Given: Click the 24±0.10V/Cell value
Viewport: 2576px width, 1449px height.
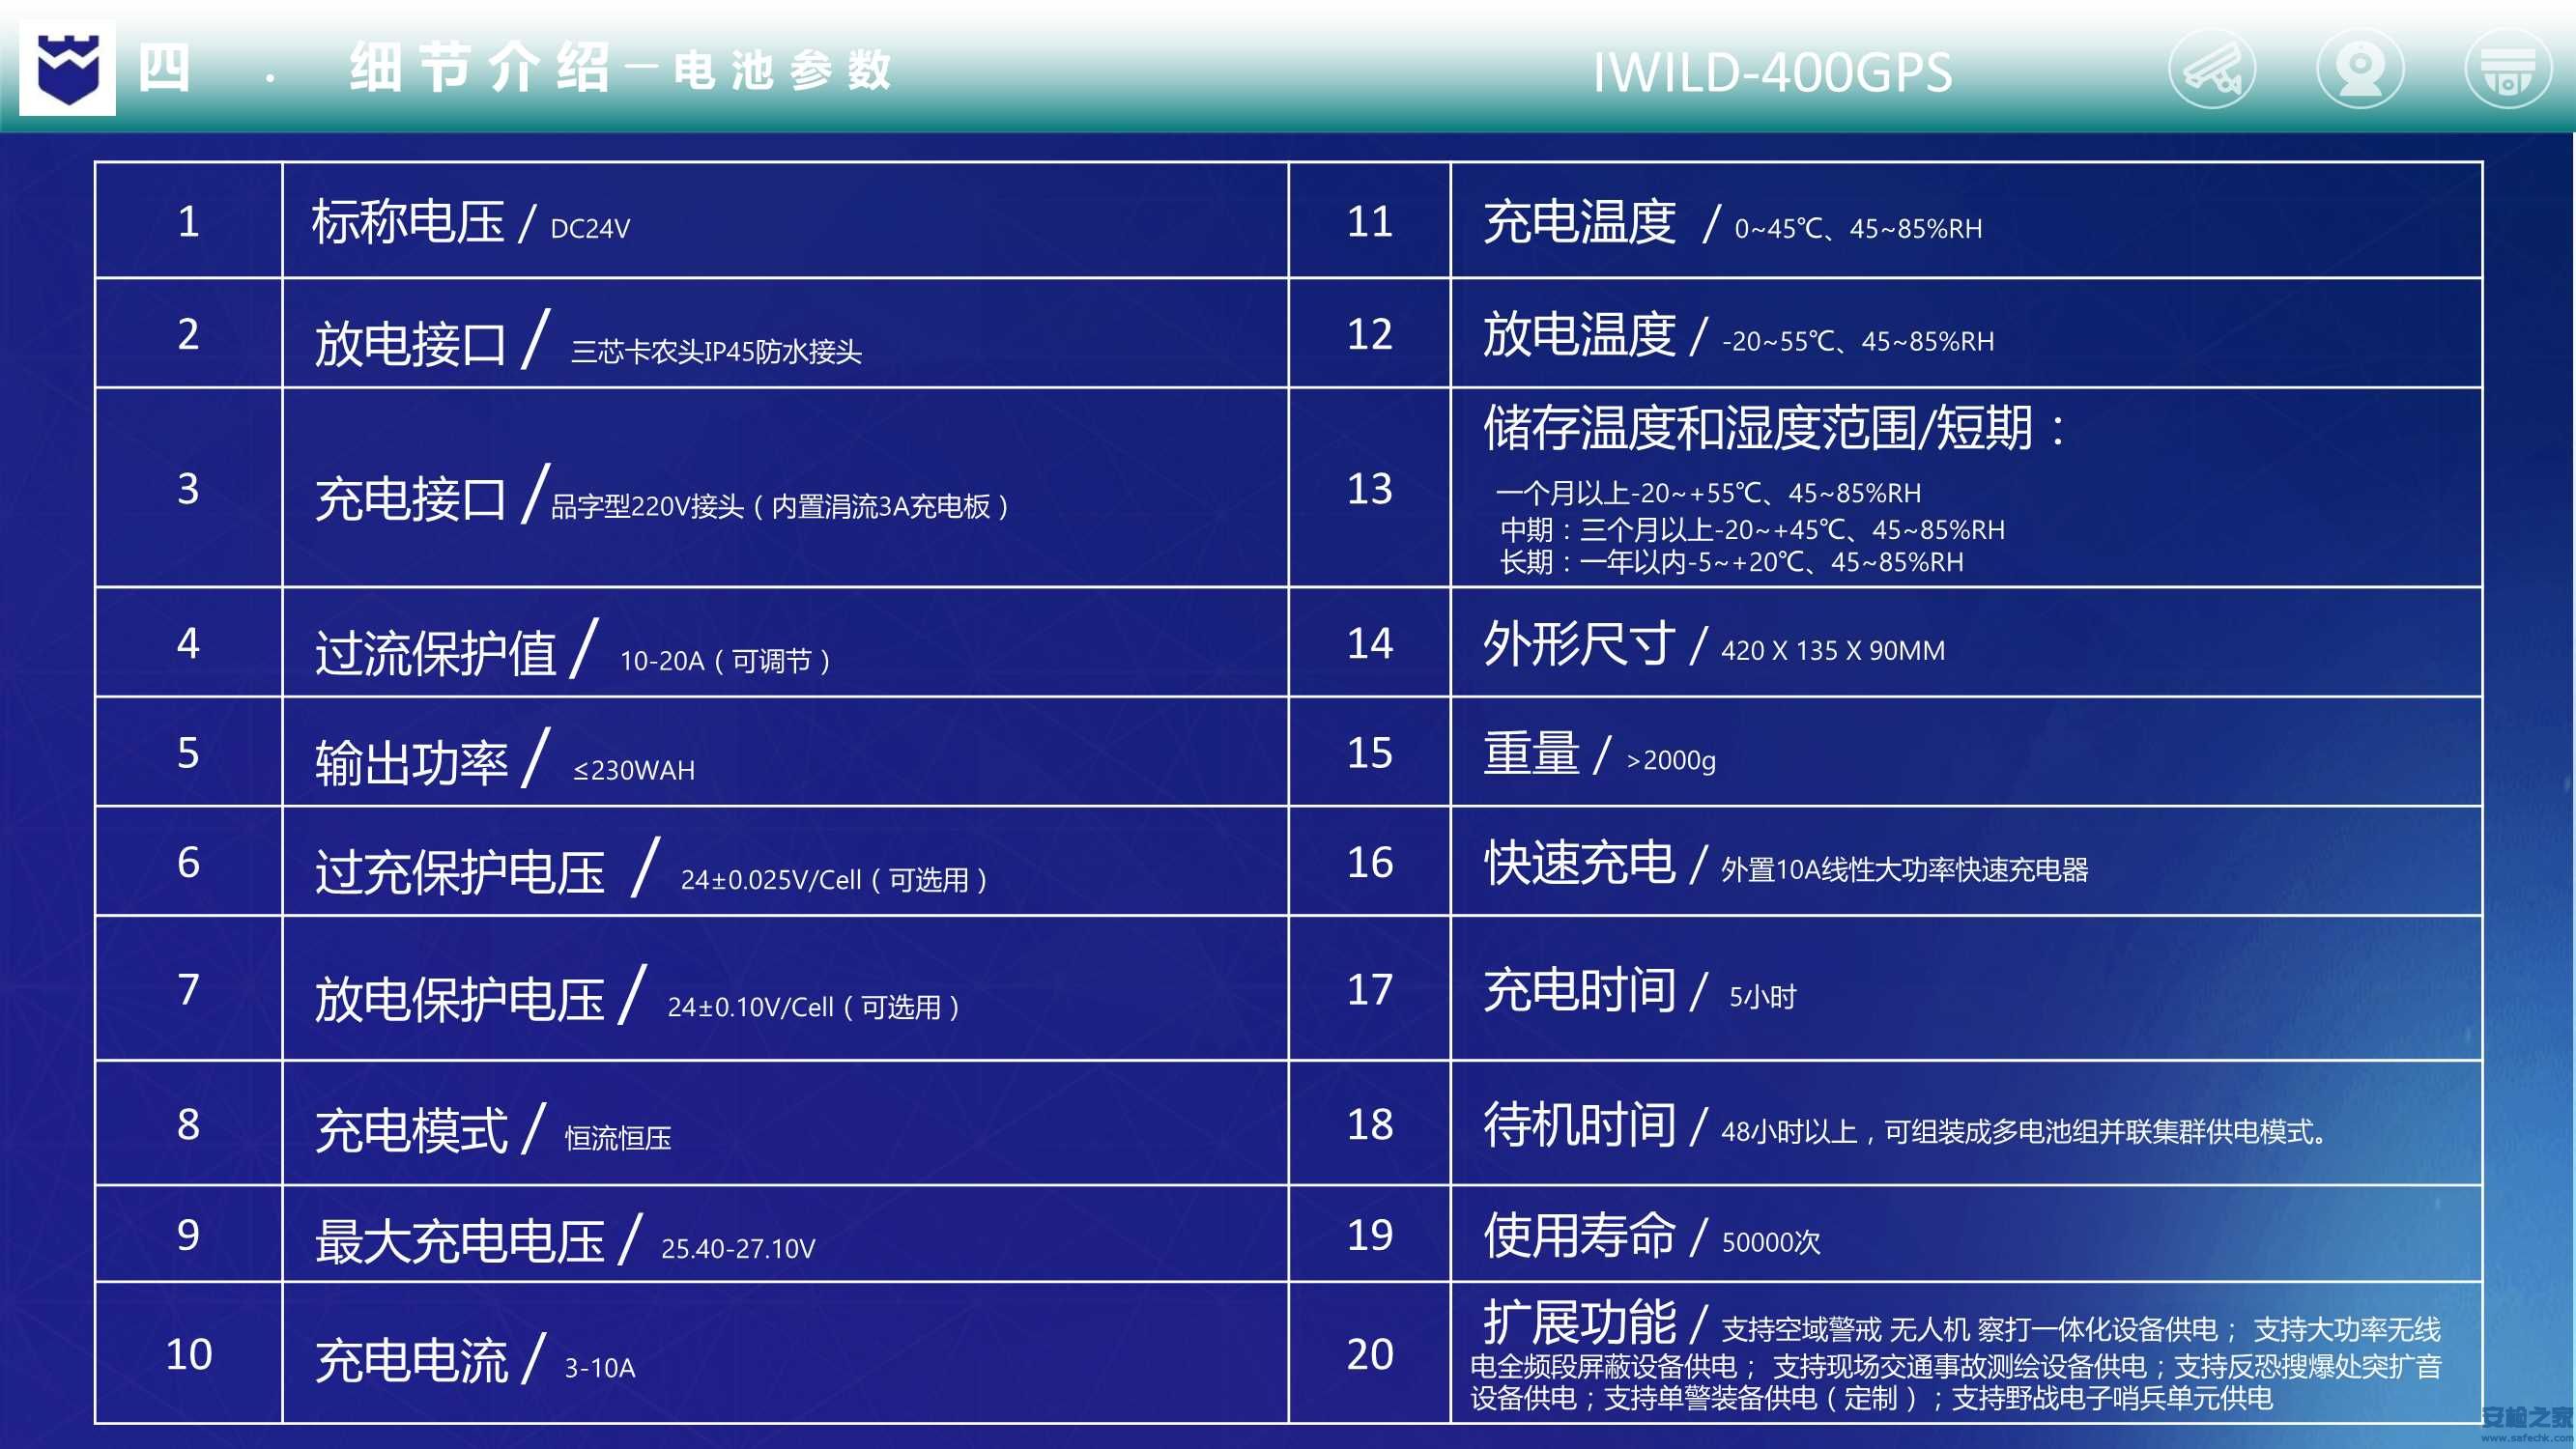Looking at the screenshot, I should (x=813, y=1007).
